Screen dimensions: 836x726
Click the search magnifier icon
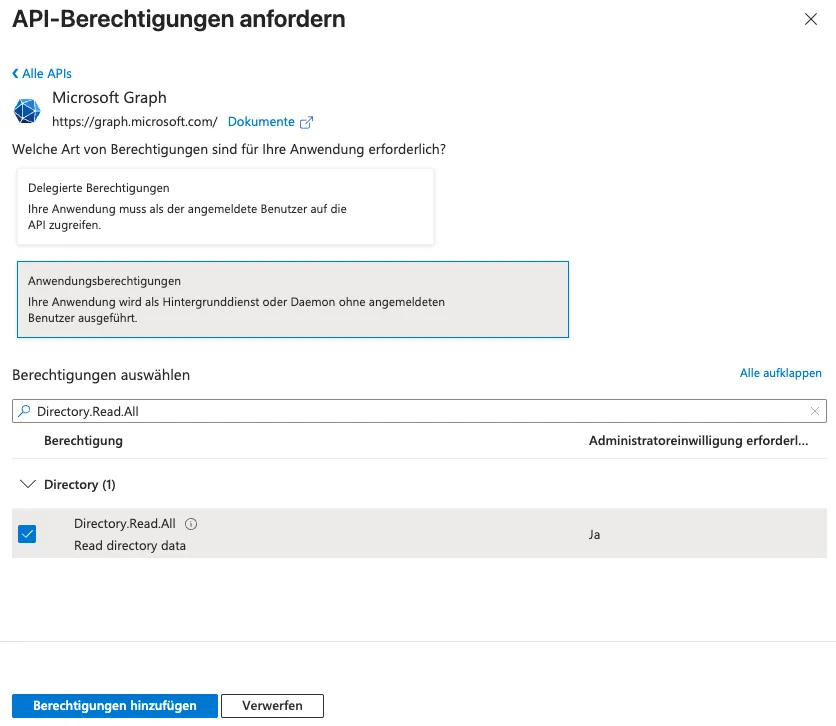pyautogui.click(x=24, y=411)
